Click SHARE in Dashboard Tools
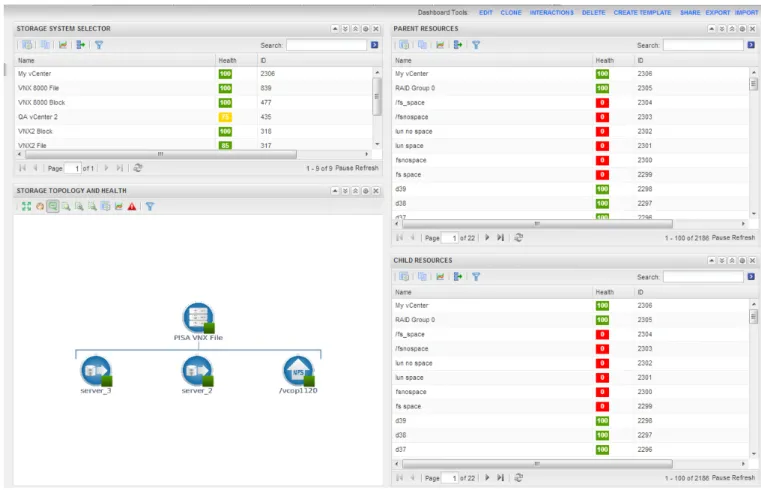761x490 pixels. click(x=690, y=13)
